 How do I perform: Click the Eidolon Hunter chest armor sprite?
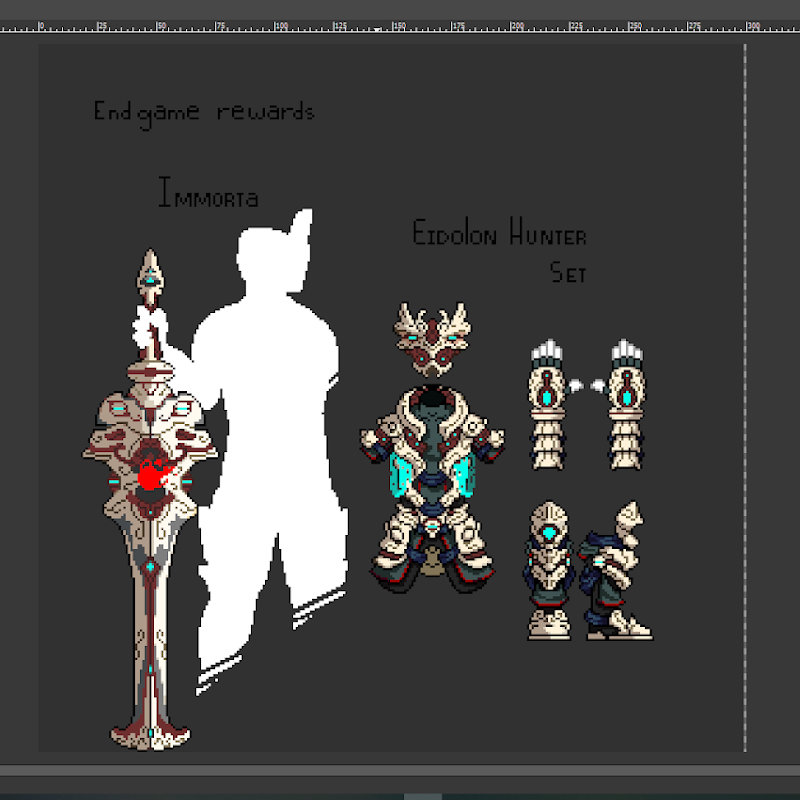[432, 489]
